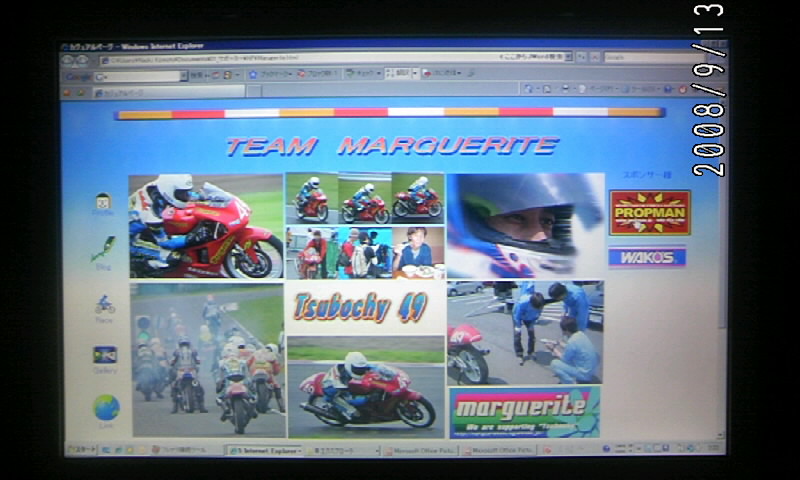
Task: Click the Help icon in command bar
Action: pos(668,89)
